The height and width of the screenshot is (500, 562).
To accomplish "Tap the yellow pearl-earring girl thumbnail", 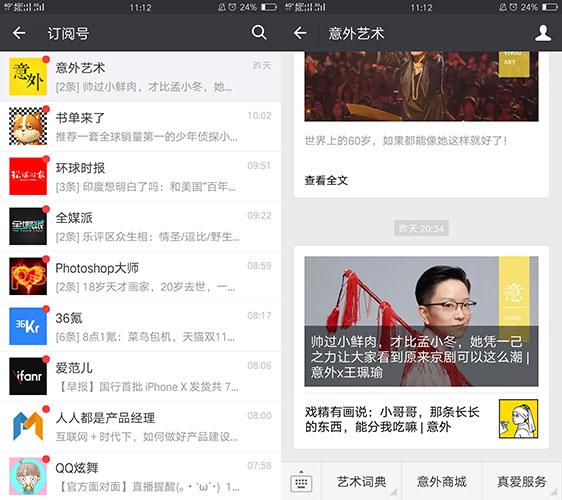I will 518,419.
